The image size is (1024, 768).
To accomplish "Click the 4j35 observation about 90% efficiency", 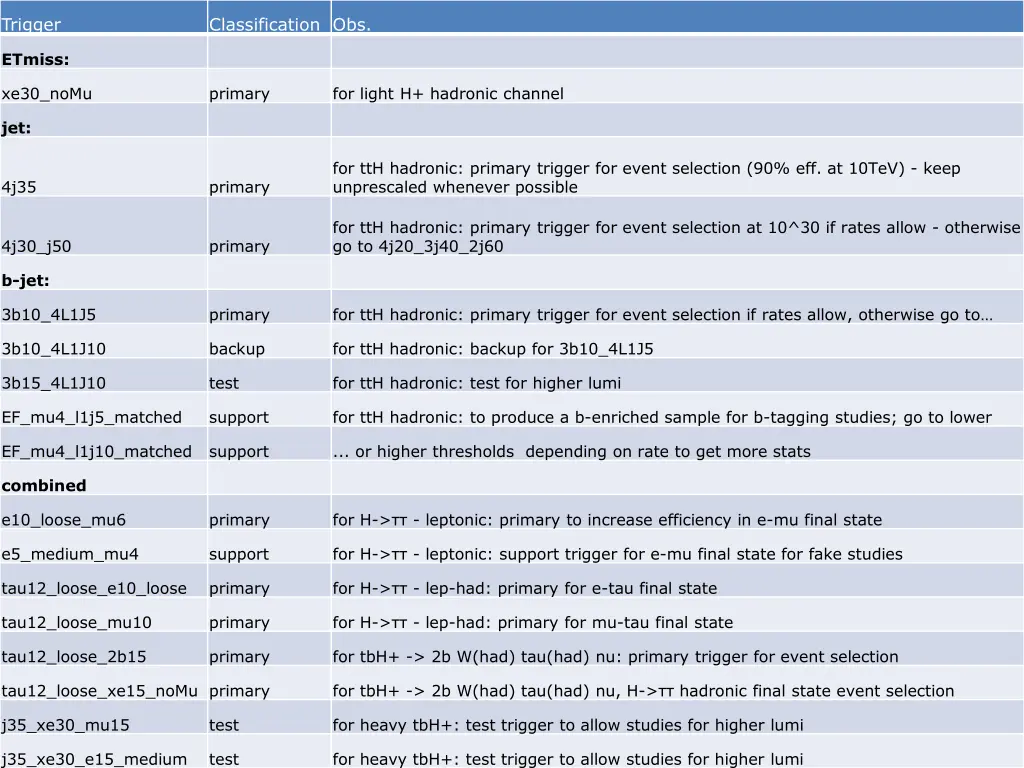I will click(x=677, y=167).
